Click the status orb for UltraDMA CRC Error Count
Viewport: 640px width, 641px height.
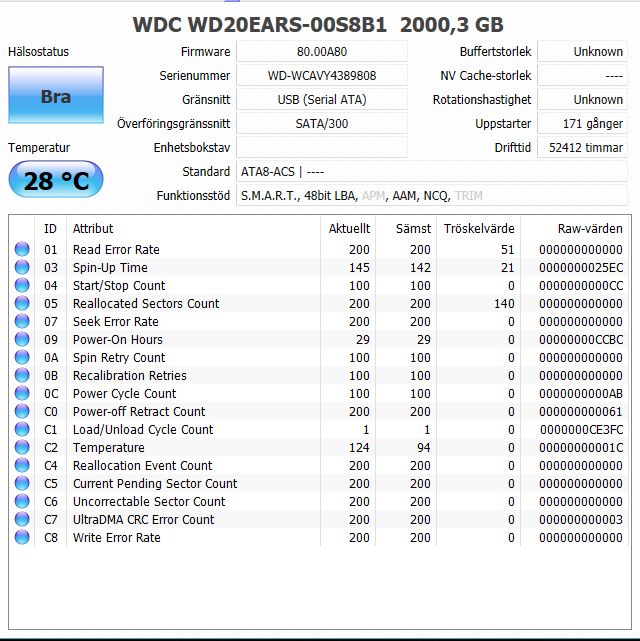[22, 520]
